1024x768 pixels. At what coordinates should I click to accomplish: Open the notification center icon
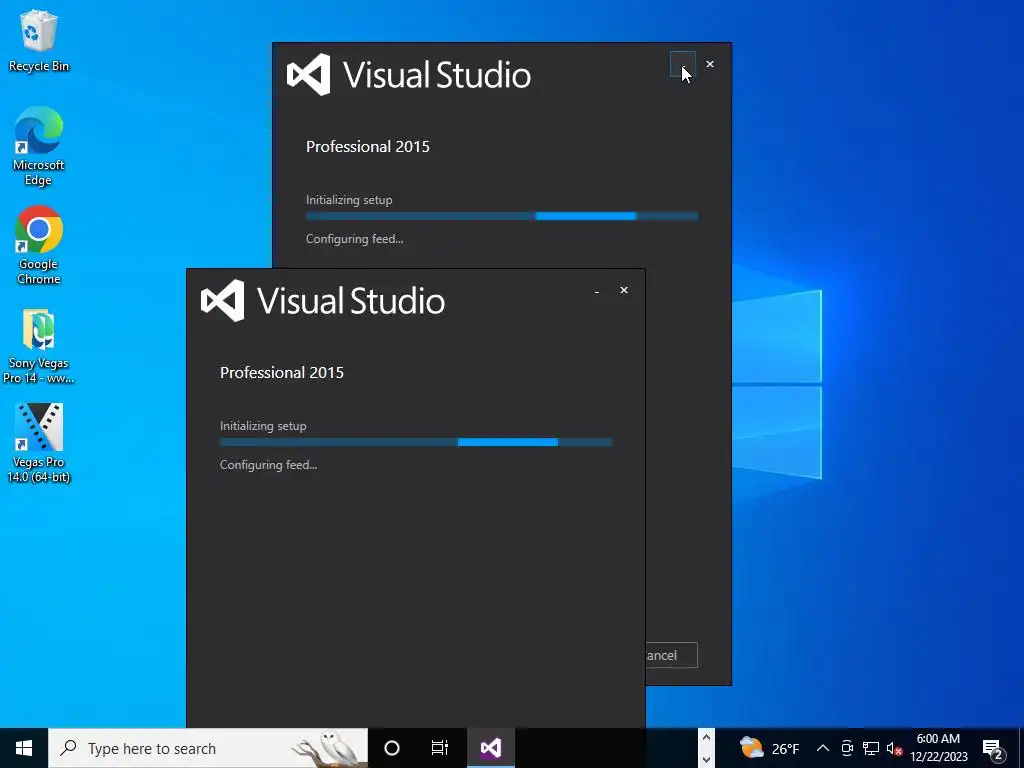pos(993,748)
